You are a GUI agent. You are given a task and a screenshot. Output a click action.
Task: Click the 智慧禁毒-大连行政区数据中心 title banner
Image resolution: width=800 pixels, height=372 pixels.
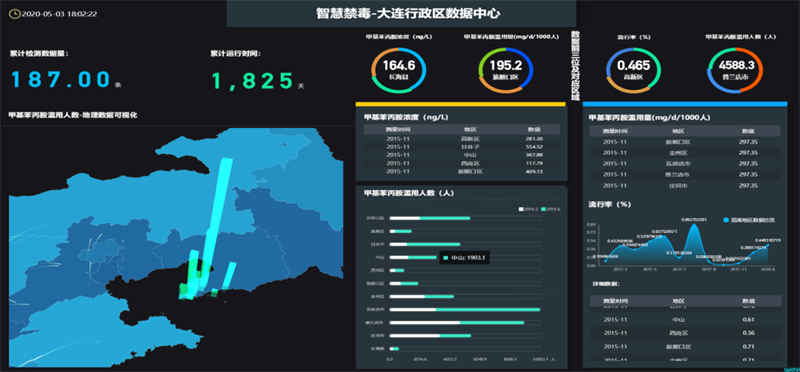401,13
